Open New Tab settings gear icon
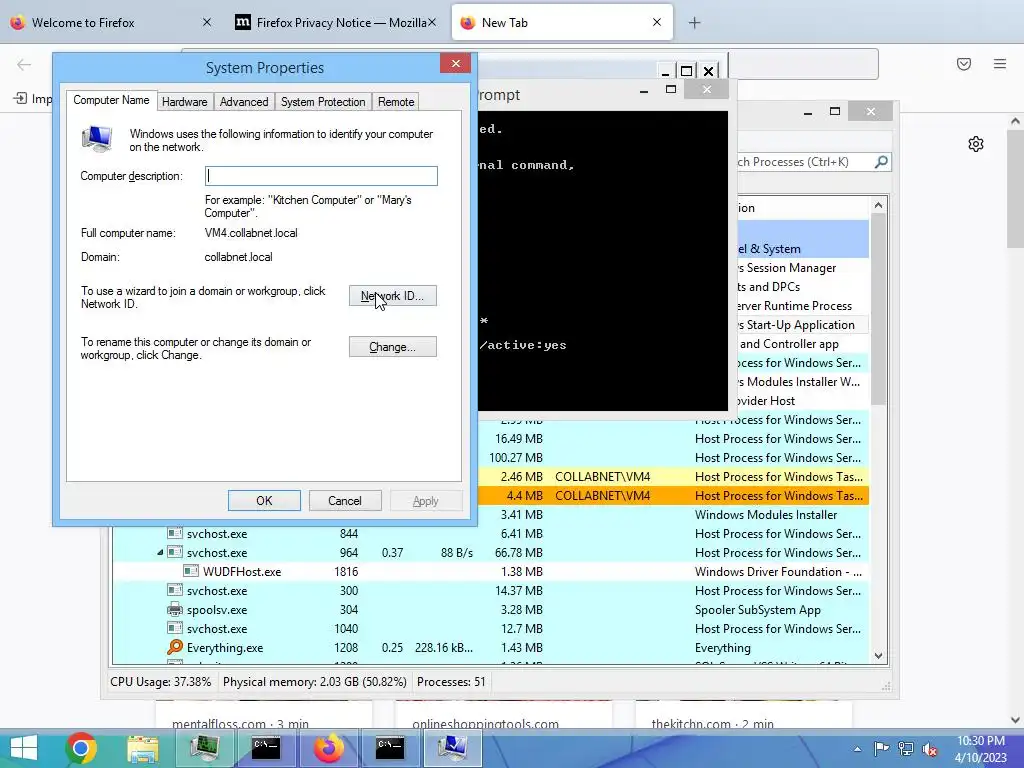The image size is (1024, 768). coord(976,144)
